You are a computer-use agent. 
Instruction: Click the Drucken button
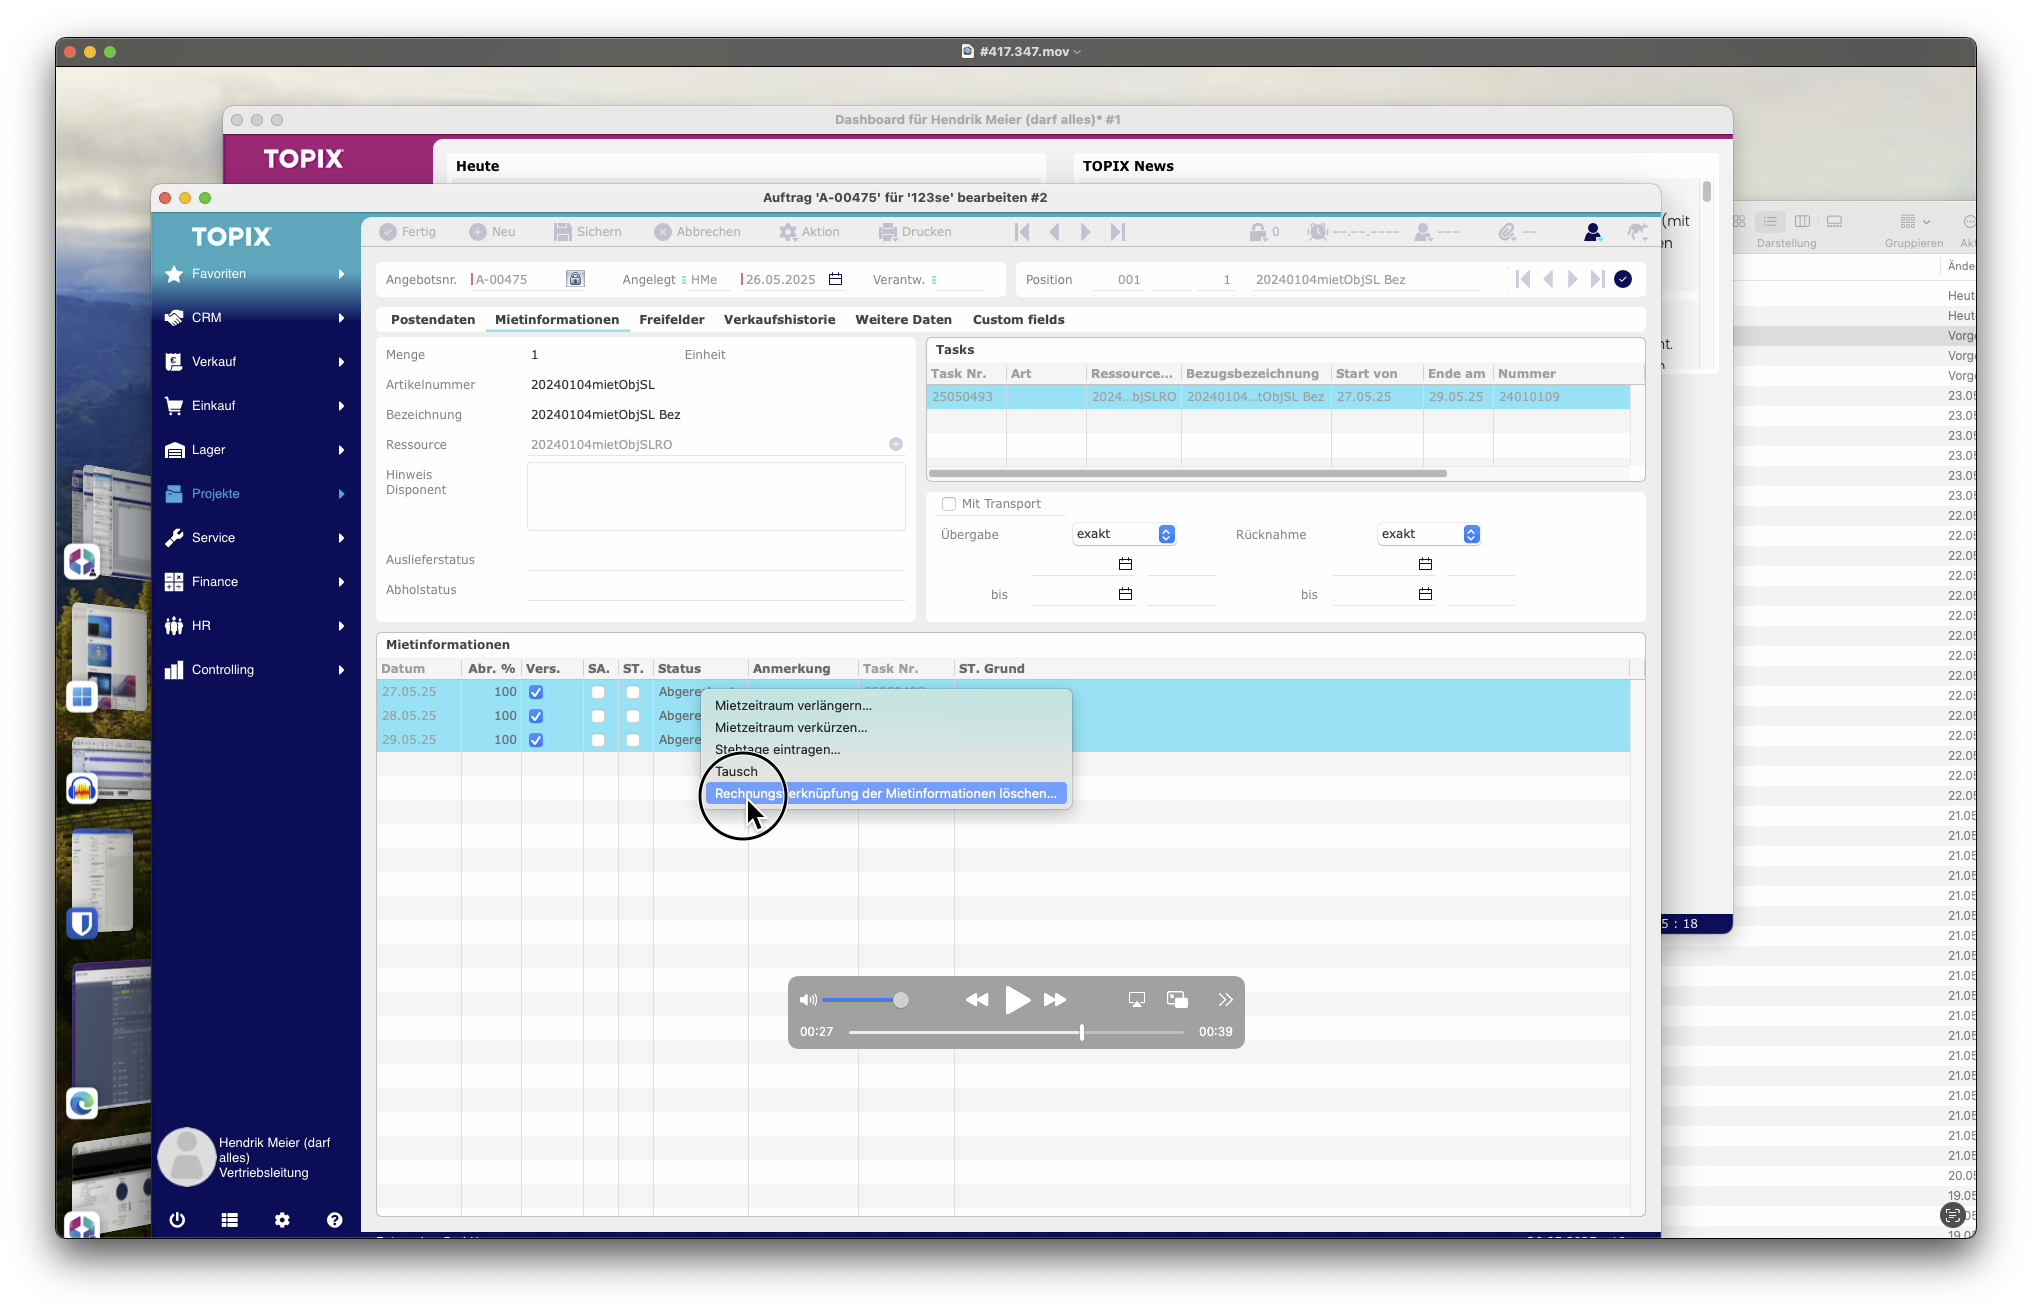(x=916, y=232)
